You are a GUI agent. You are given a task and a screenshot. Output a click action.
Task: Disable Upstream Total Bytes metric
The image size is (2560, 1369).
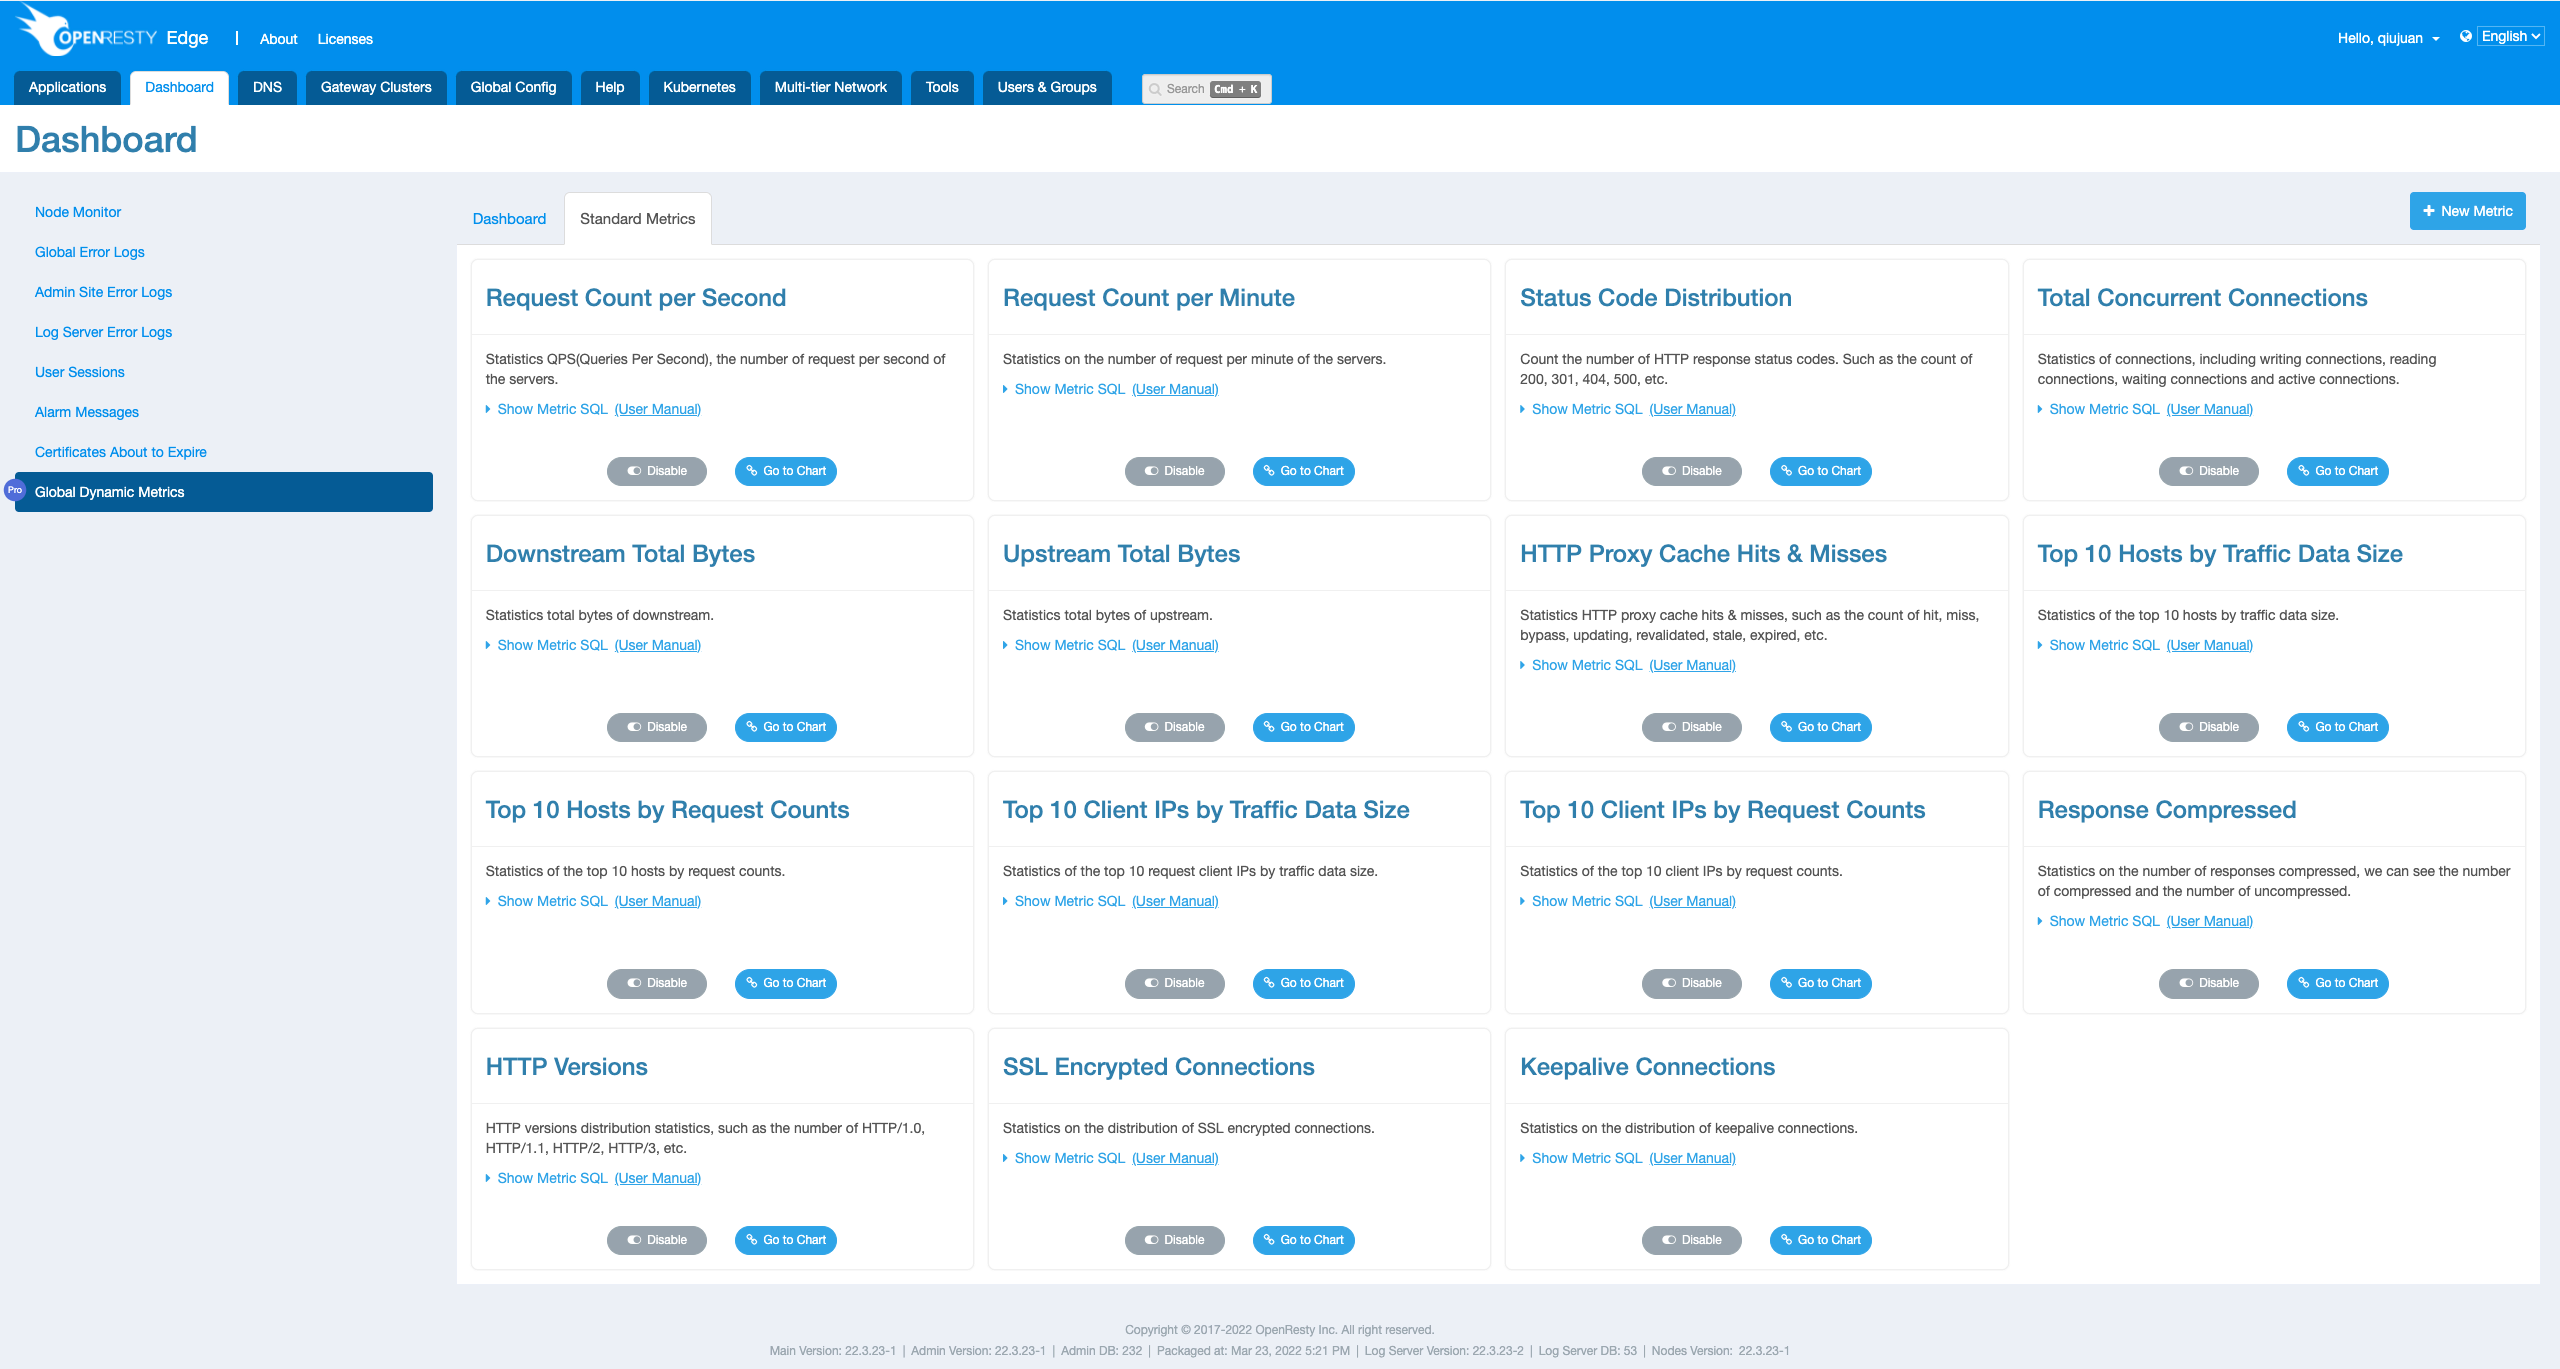(x=1174, y=727)
